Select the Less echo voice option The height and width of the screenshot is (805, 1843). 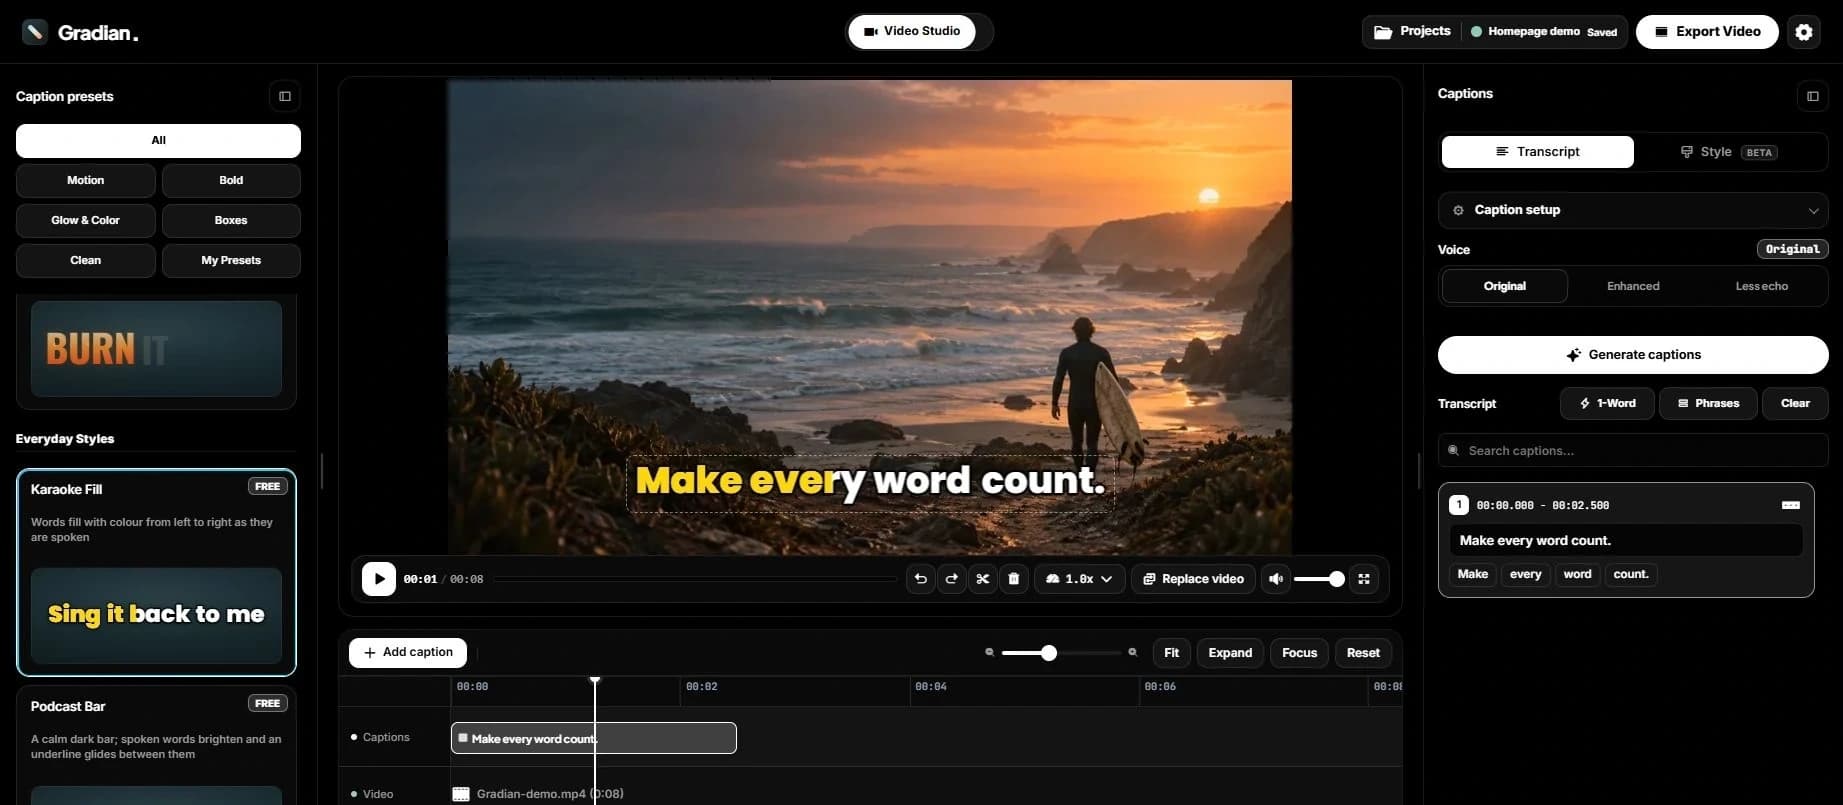1761,286
